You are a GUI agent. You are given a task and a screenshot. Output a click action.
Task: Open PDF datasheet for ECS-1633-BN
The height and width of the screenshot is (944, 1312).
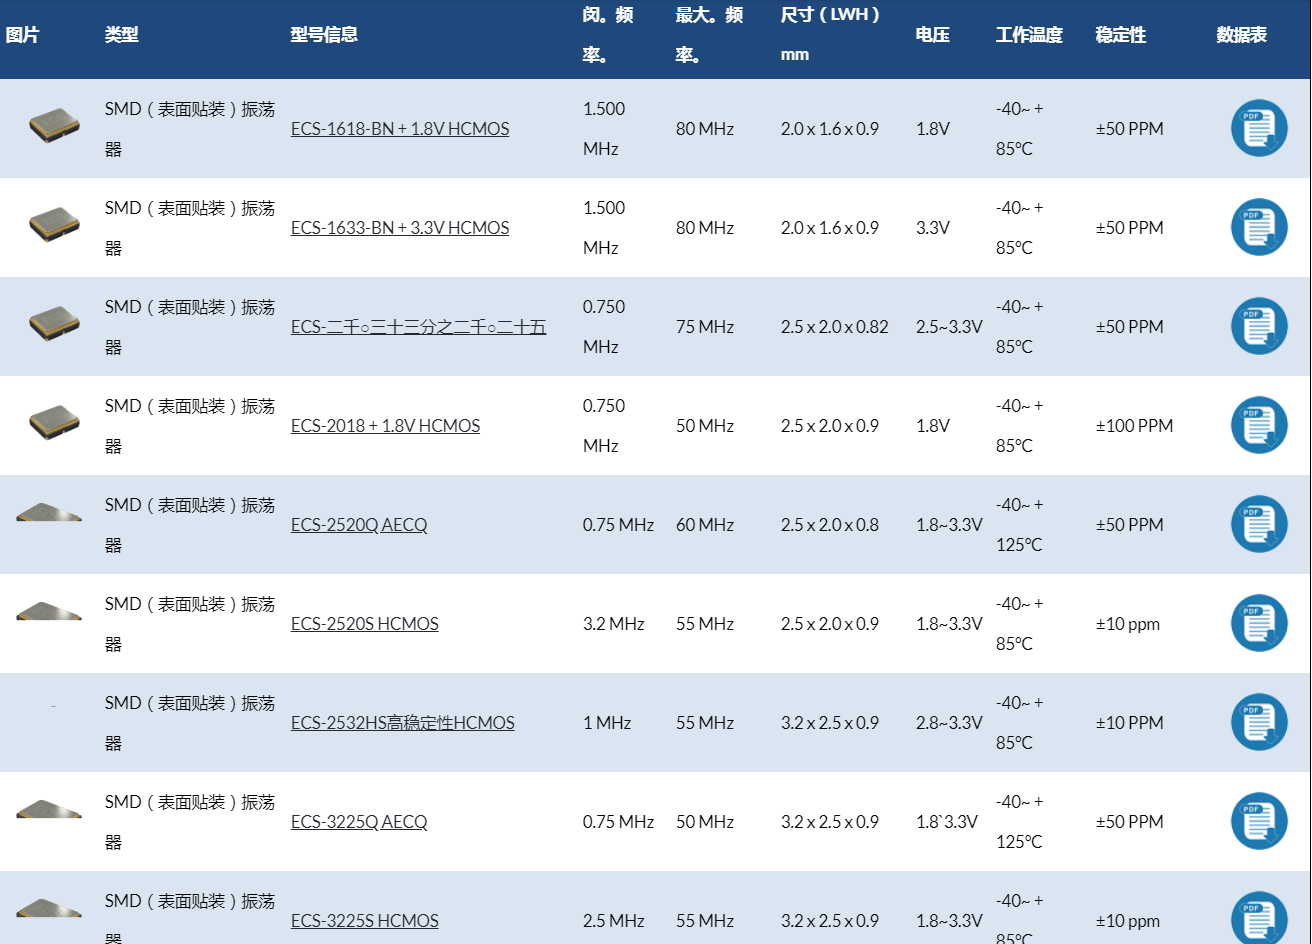pyautogui.click(x=1258, y=227)
